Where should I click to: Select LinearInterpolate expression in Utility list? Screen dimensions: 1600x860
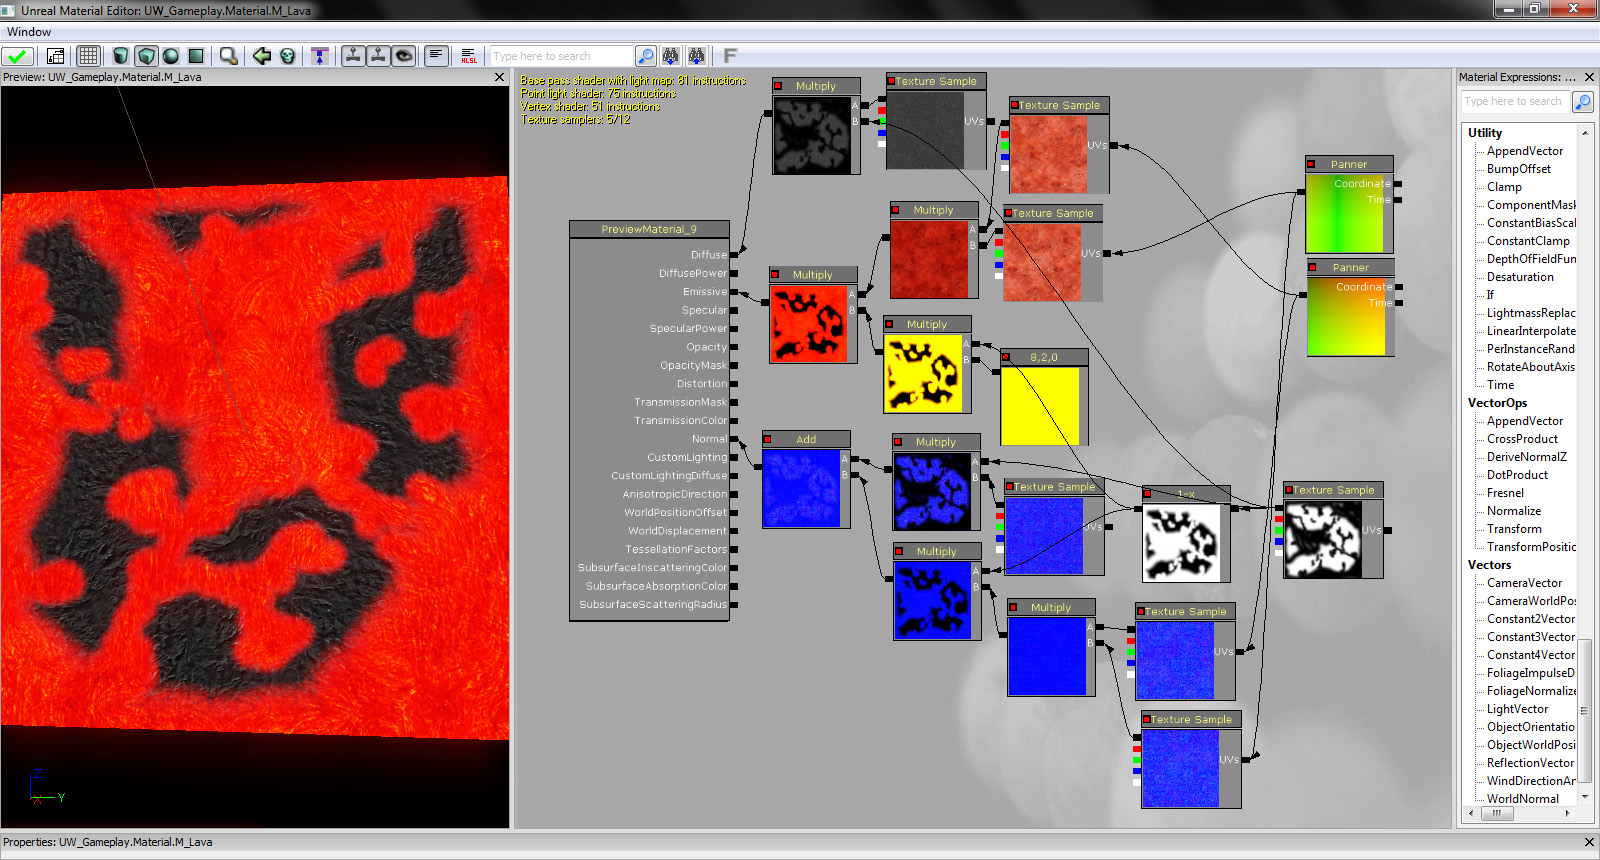(x=1530, y=331)
